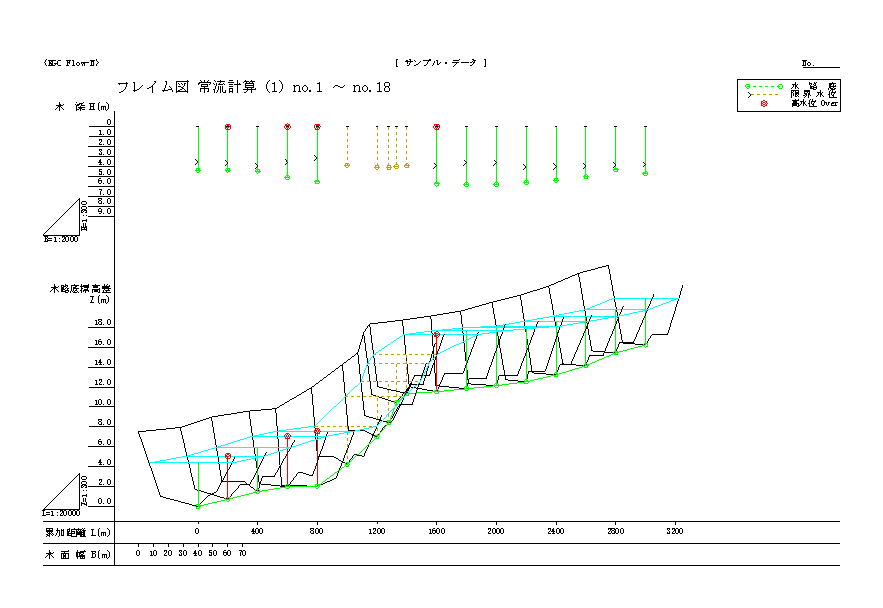Image resolution: width=883 pixels, height=608 pixels.
Task: Select the 18.0 label on elevation axis
Action: [103, 323]
